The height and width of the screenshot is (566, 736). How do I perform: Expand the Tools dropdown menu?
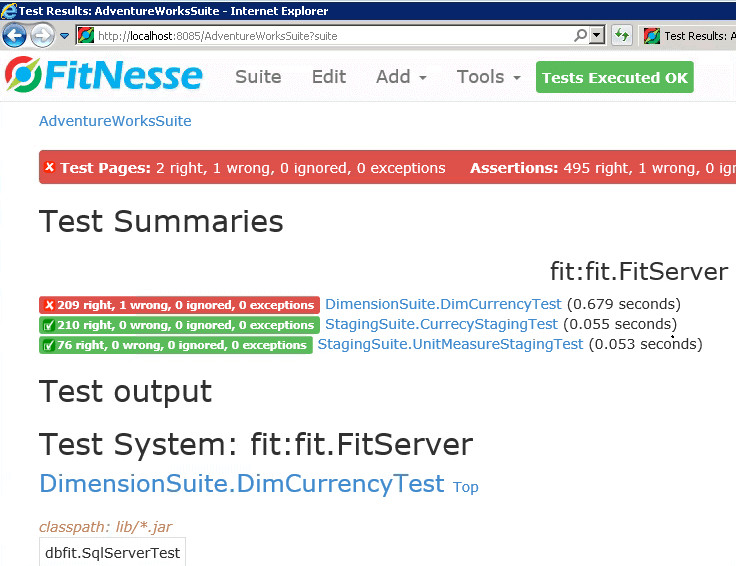pos(489,76)
